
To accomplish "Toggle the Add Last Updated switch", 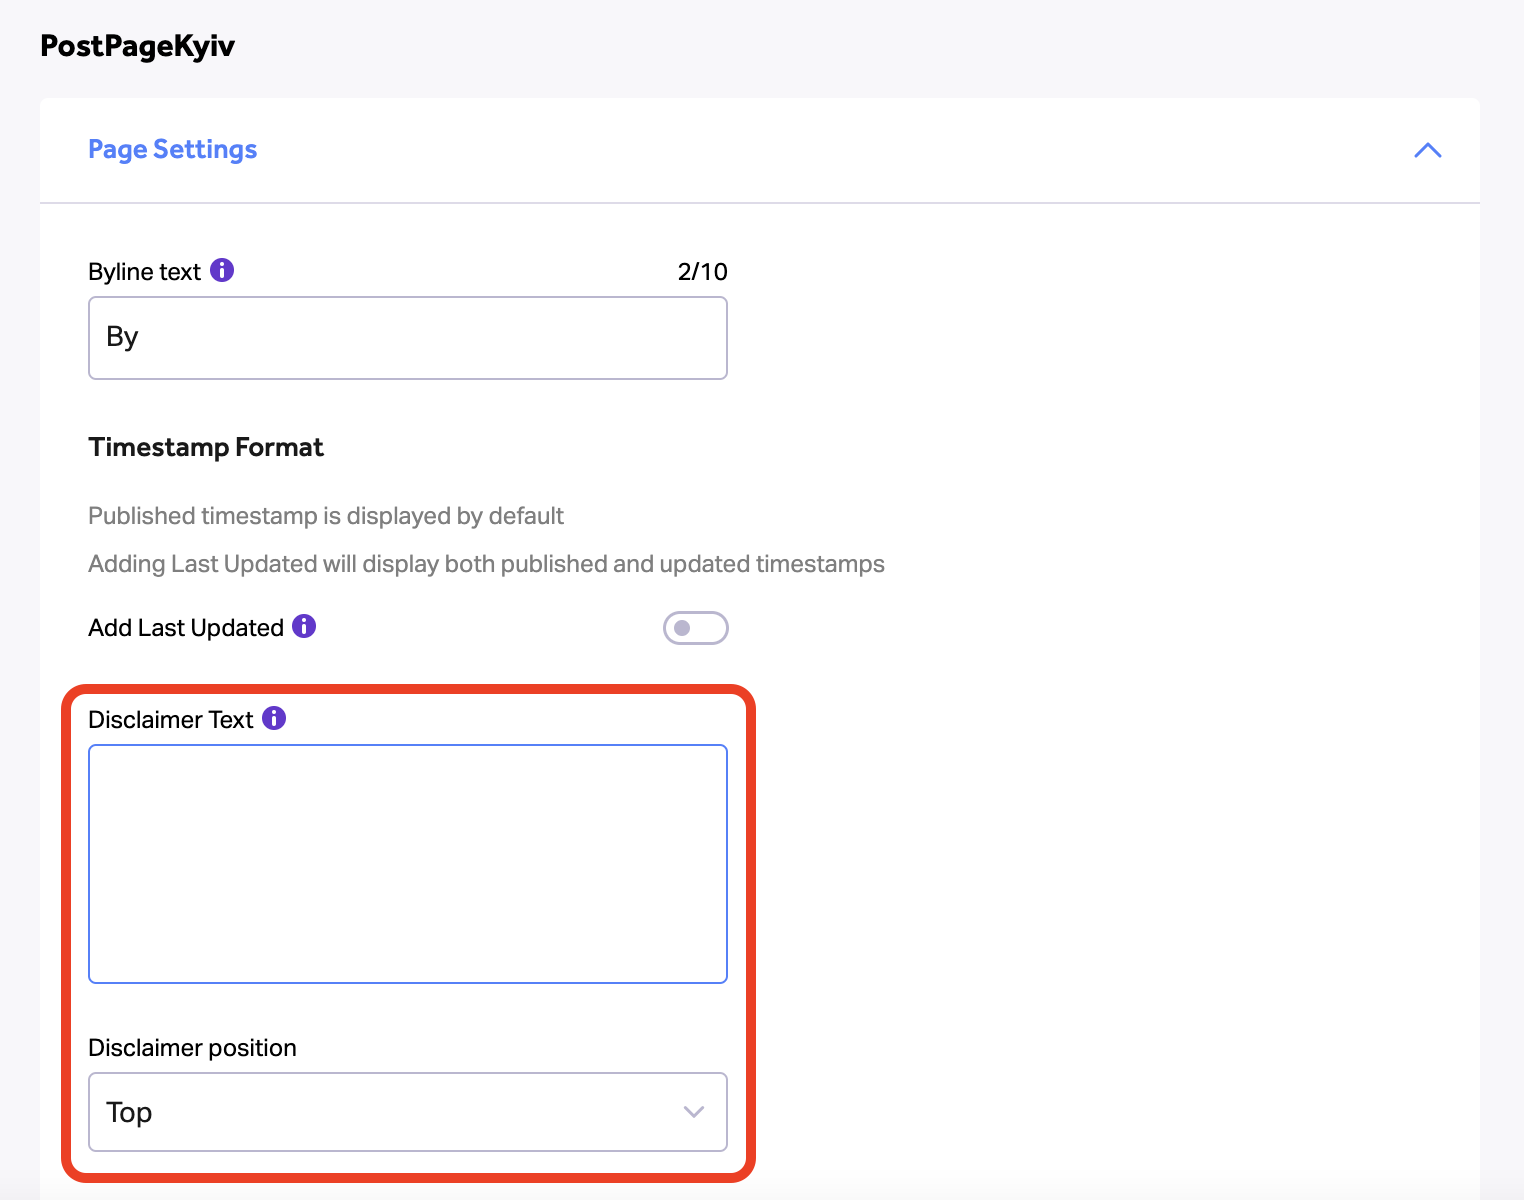I will coord(695,628).
